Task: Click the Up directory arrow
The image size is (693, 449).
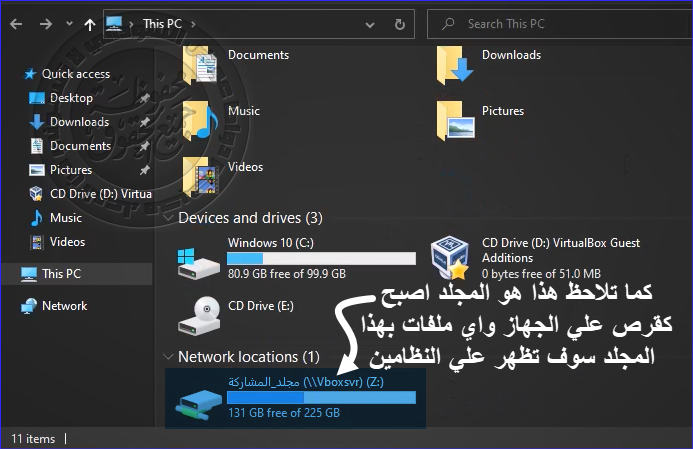Action: point(90,24)
